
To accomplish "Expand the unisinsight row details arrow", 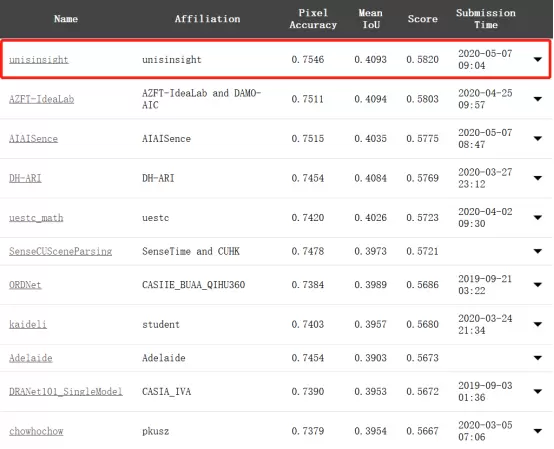I will click(x=537, y=59).
